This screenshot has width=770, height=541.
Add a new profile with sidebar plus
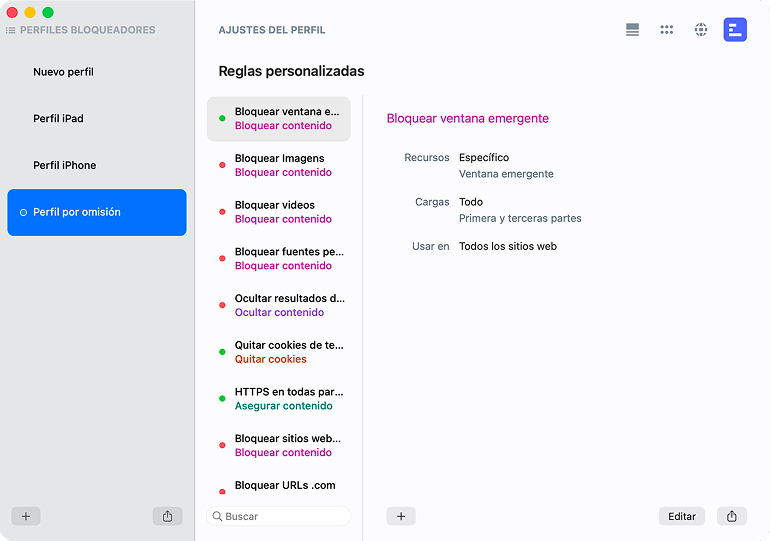(26, 516)
